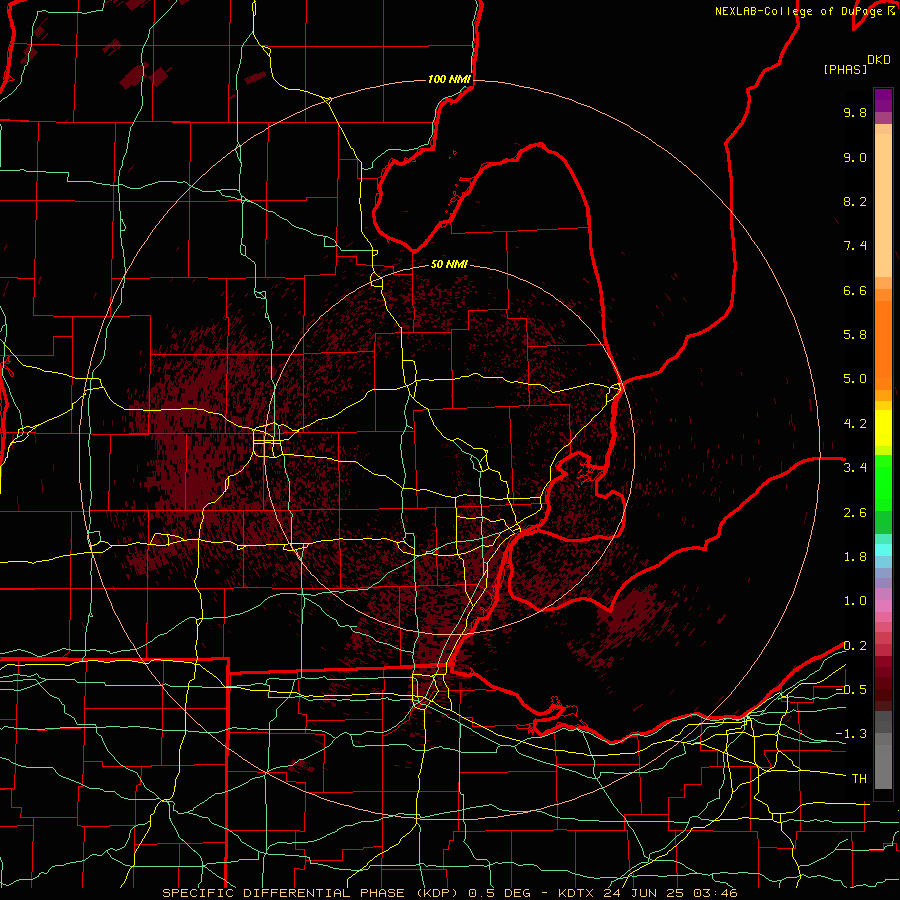Click the 5.0 value on color scale

click(x=855, y=379)
